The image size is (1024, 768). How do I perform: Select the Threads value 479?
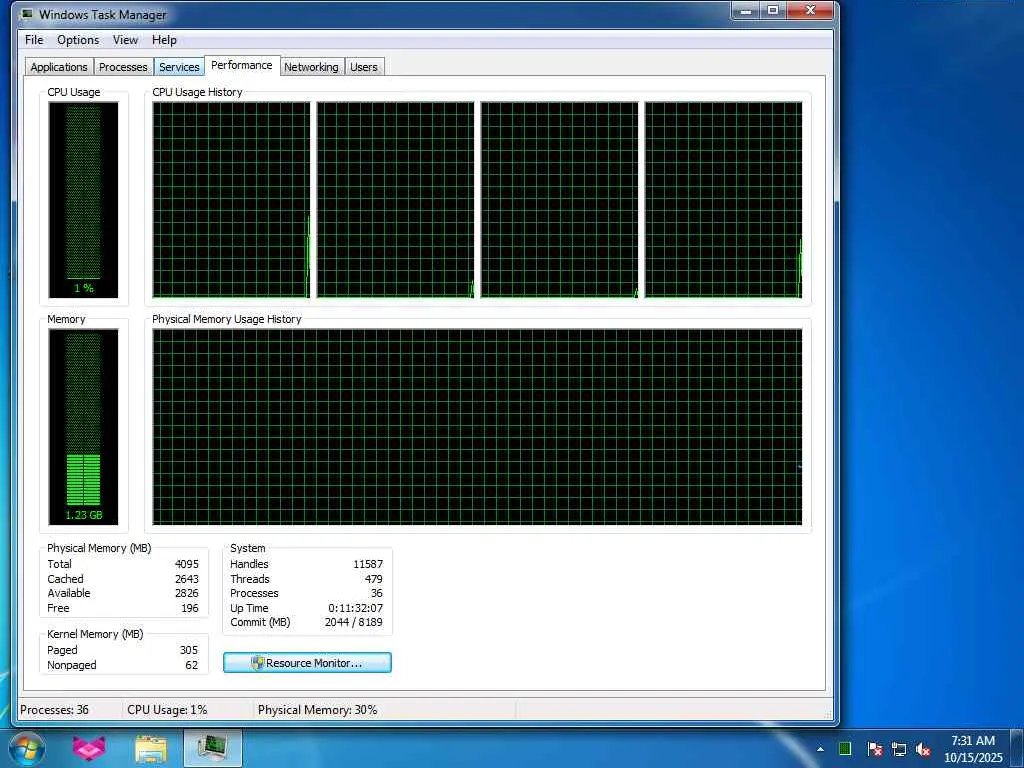[374, 579]
